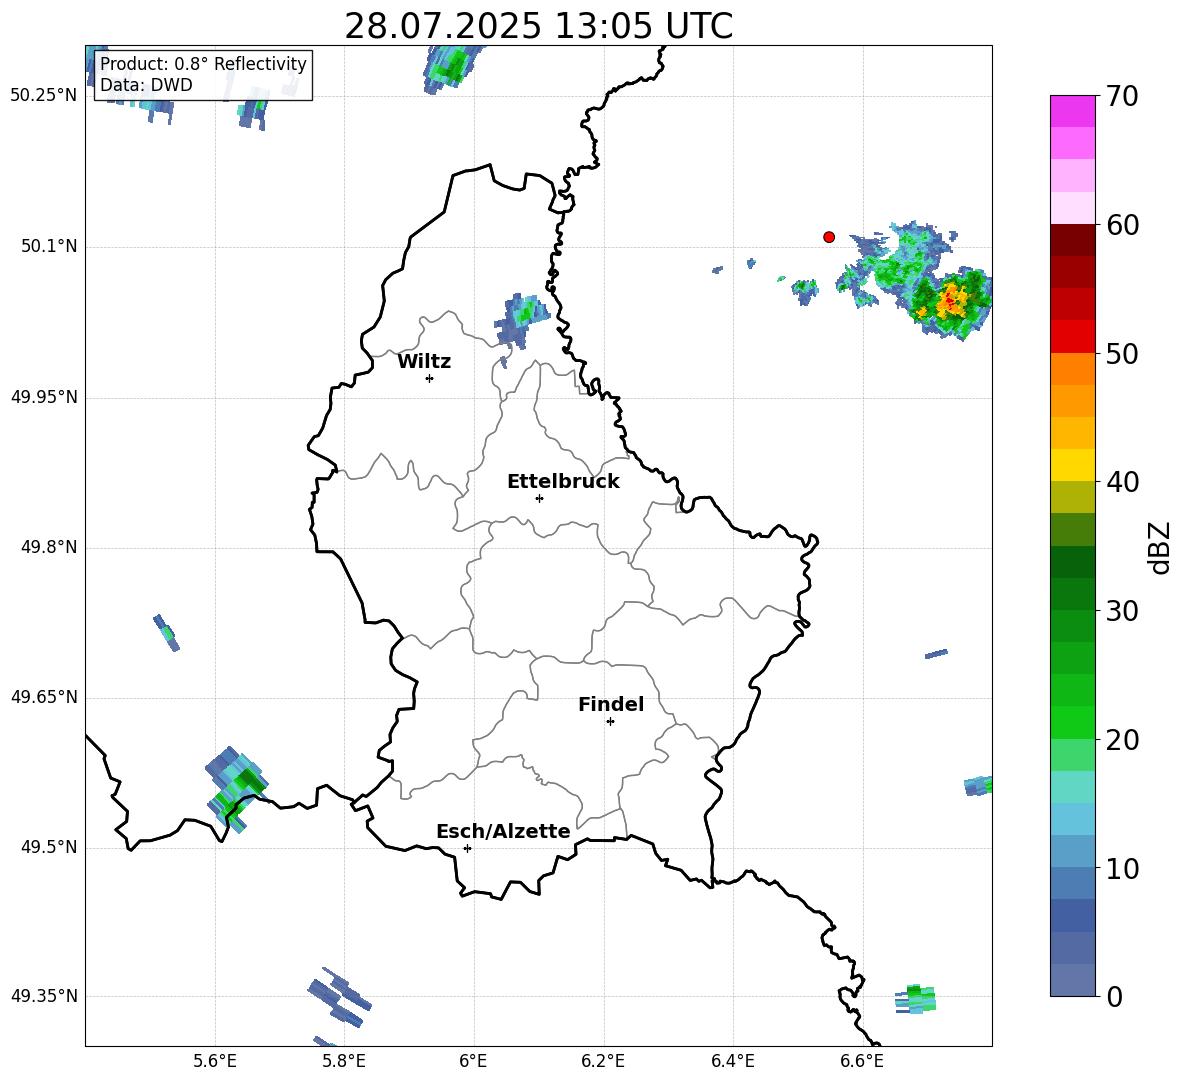Click the 49.8°N latitude label

[49, 547]
